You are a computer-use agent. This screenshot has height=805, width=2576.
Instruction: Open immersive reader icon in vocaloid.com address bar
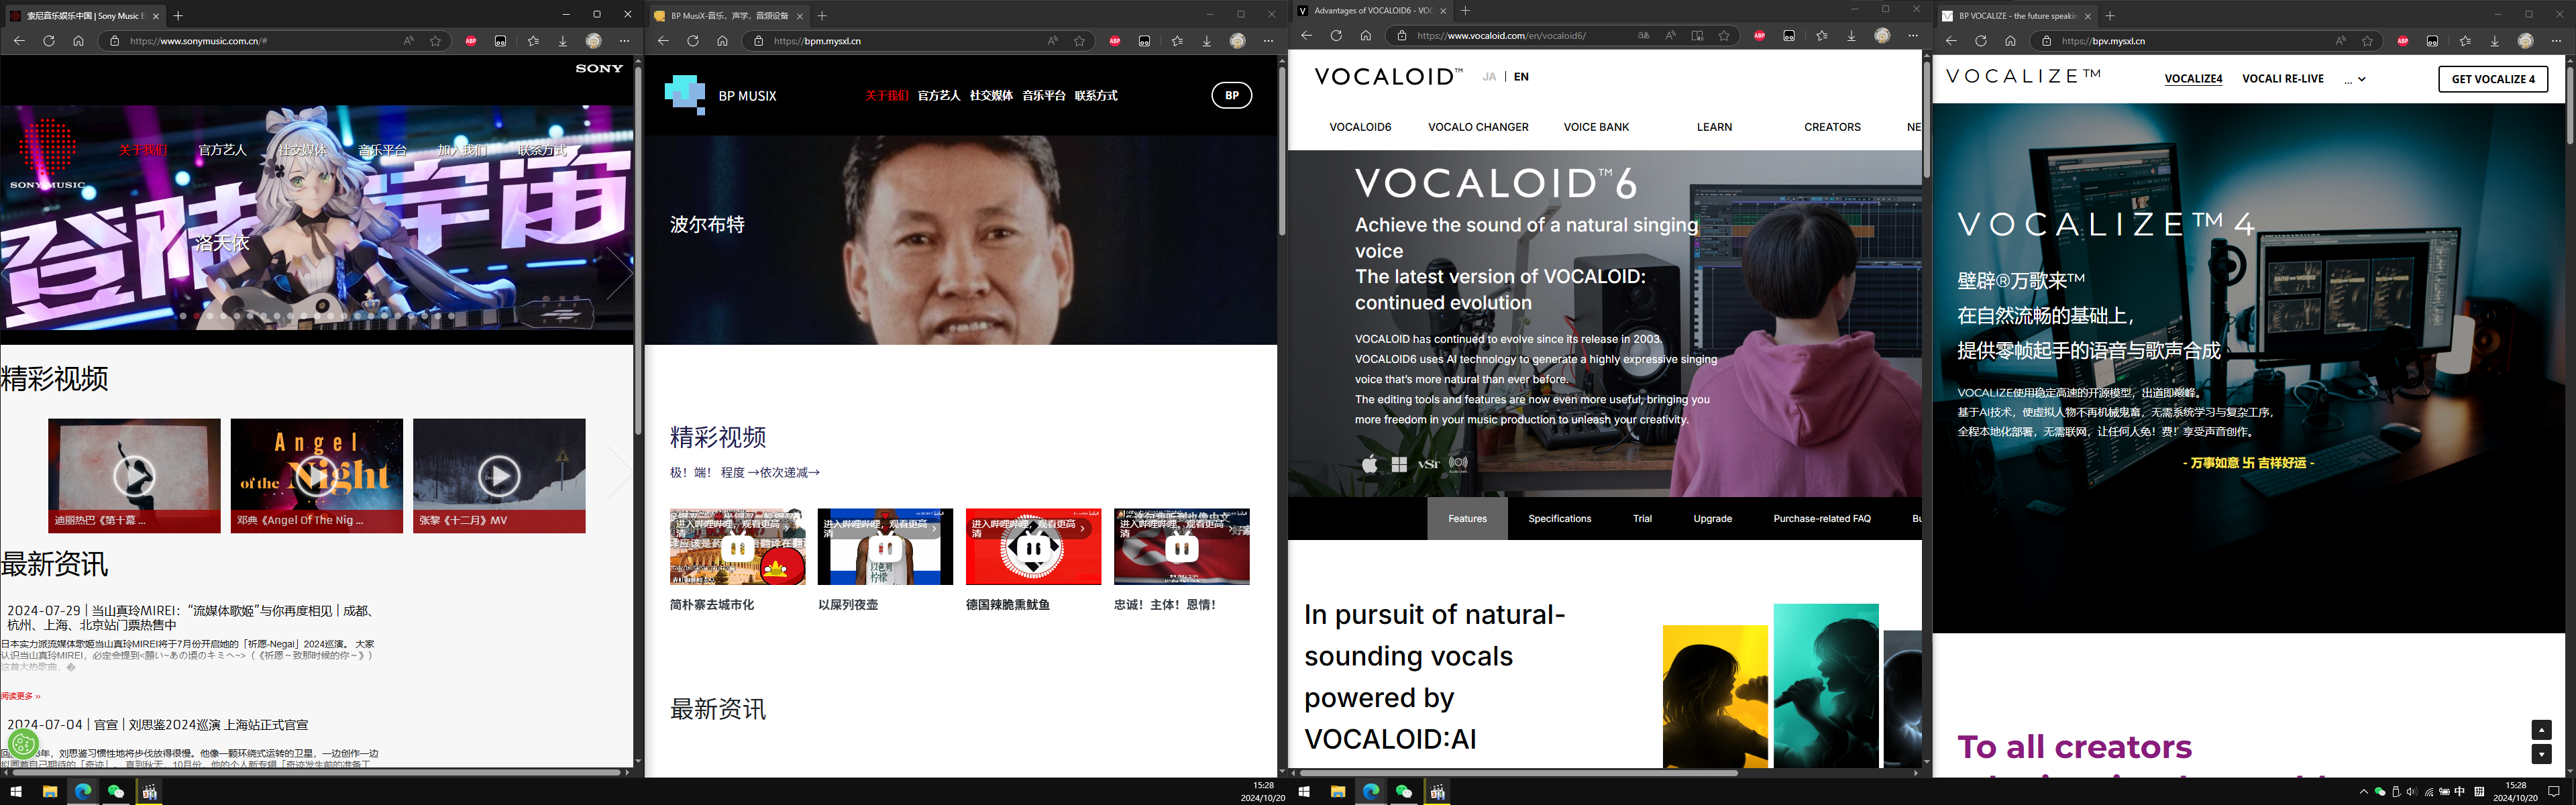pos(1697,36)
